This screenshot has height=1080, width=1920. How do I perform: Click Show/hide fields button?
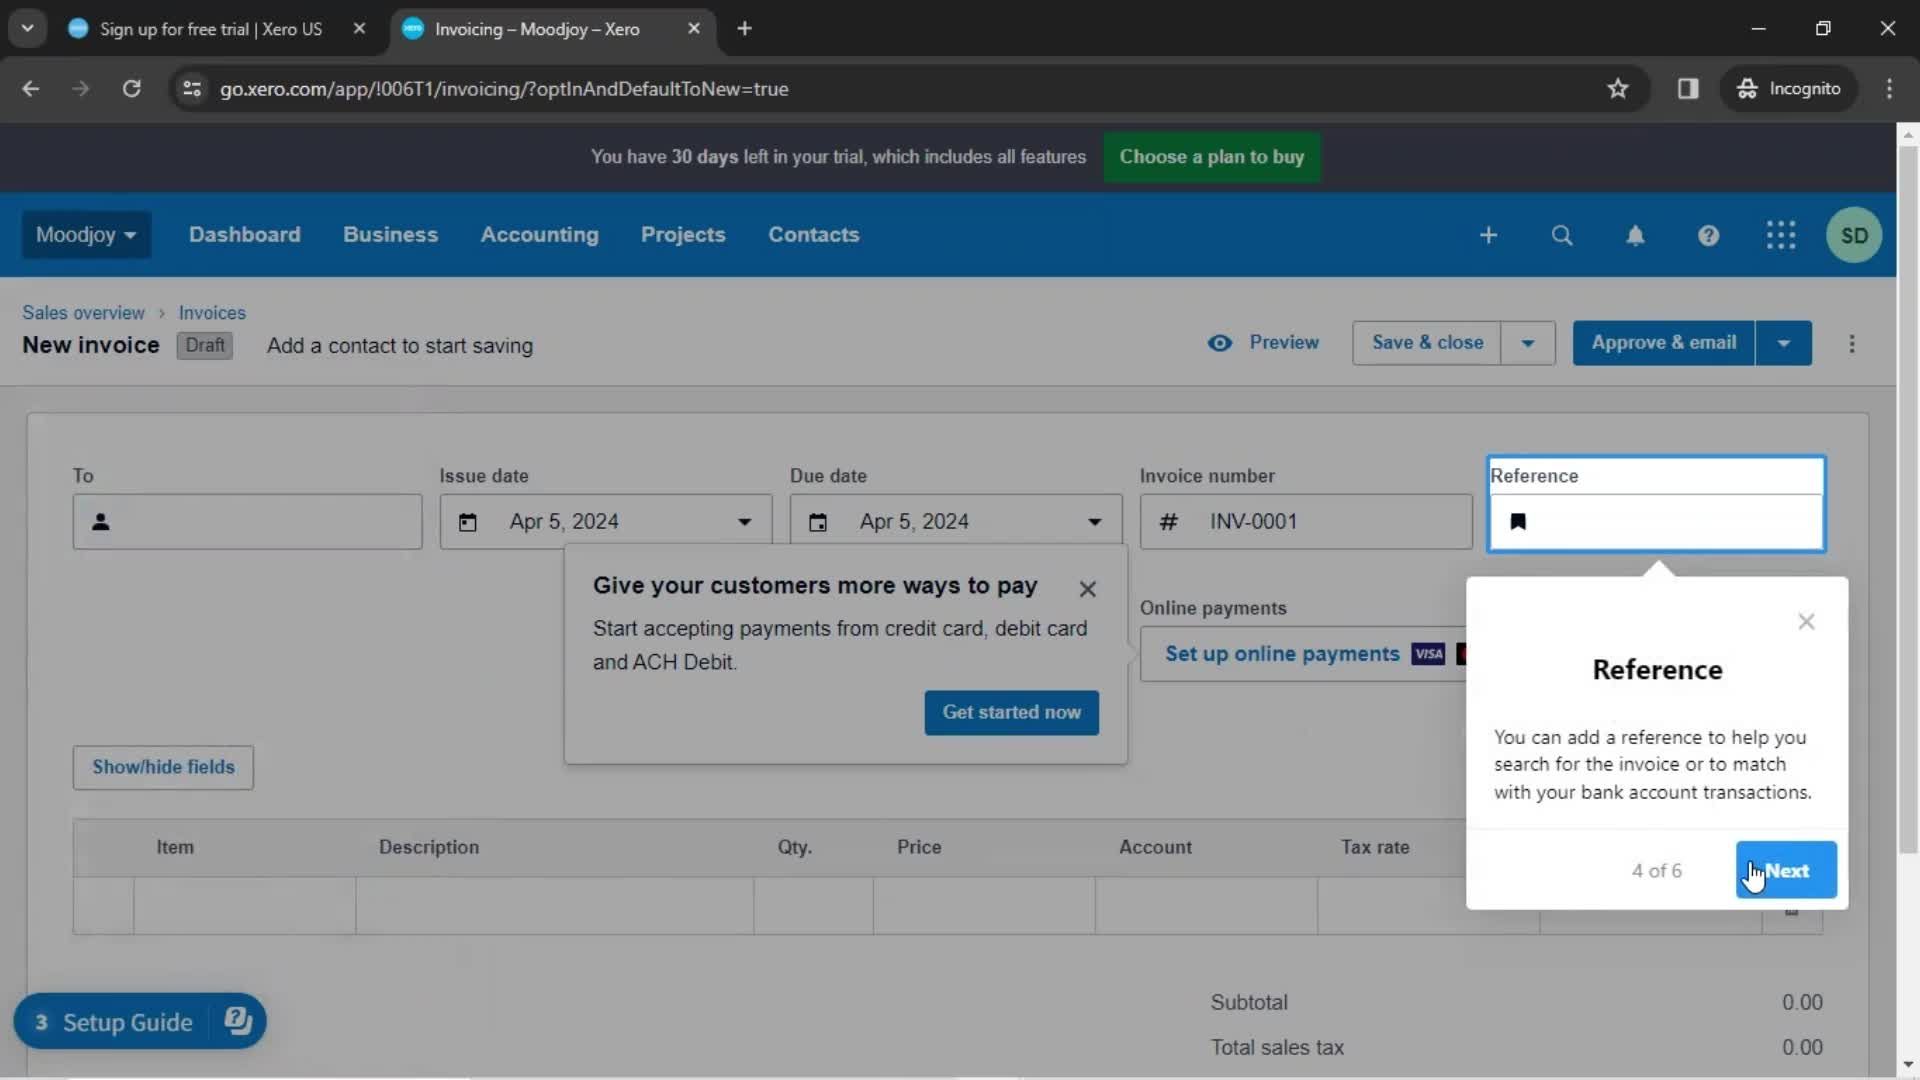[163, 767]
